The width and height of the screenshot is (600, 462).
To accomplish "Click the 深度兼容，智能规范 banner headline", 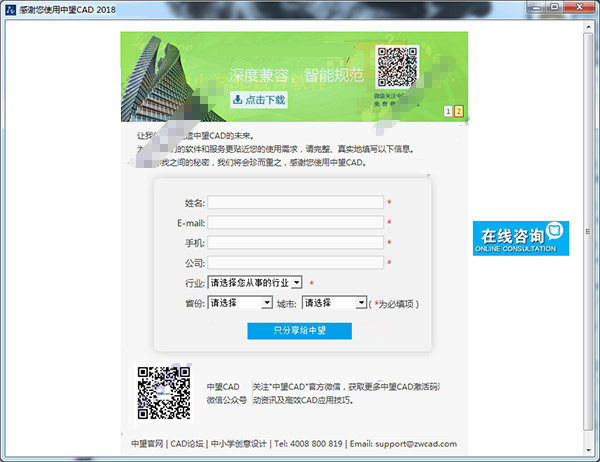I will (x=296, y=75).
